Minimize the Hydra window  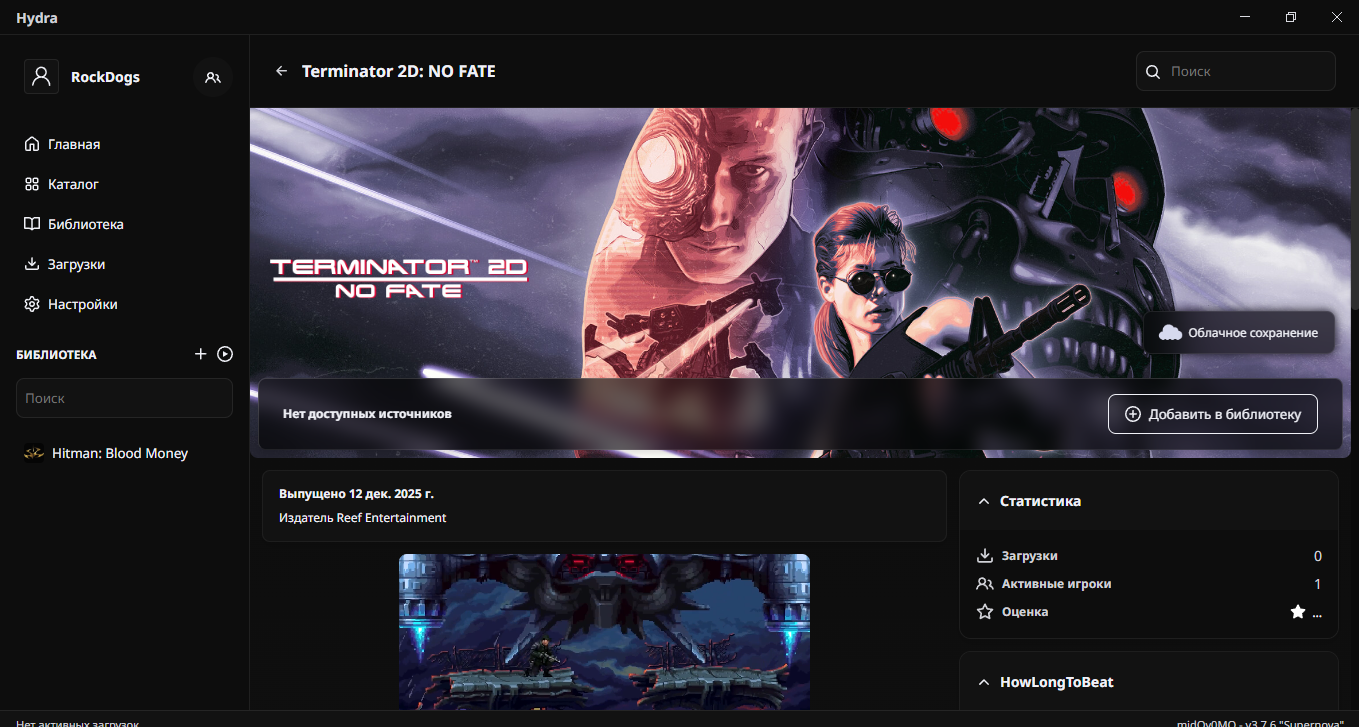pyautogui.click(x=1245, y=17)
